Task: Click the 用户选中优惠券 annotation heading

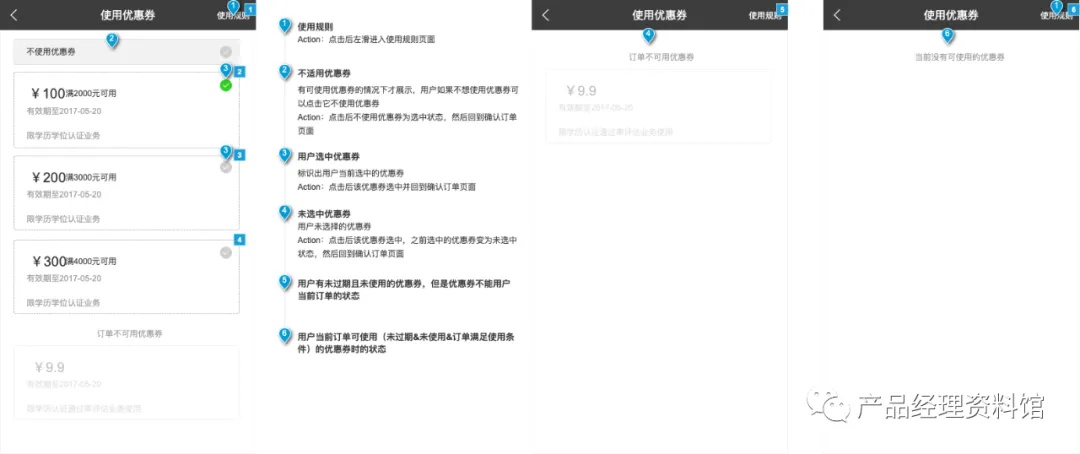Action: (328, 156)
